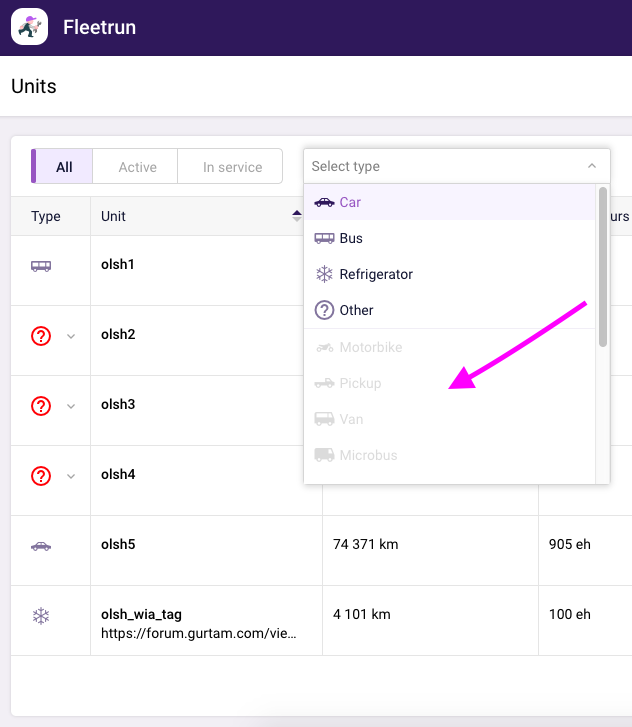This screenshot has height=727, width=632.
Task: Click the type dropdown list scrollbar
Action: point(602,267)
